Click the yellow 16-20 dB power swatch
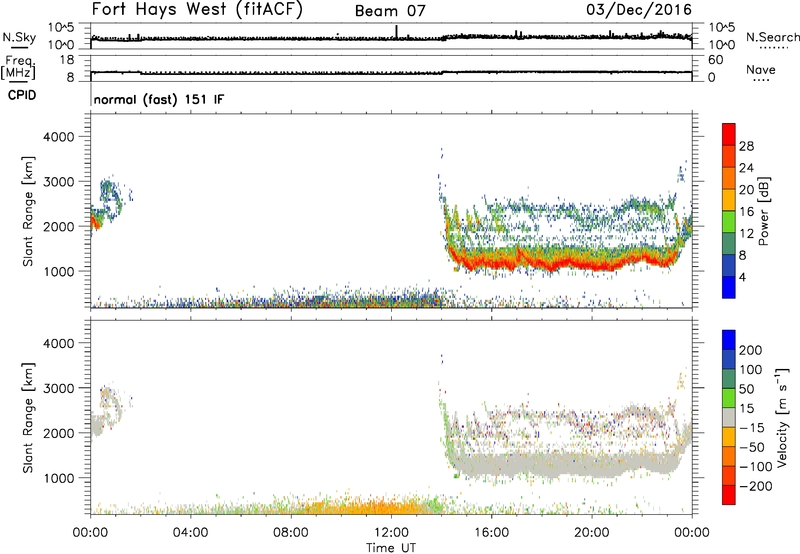 pyautogui.click(x=729, y=200)
